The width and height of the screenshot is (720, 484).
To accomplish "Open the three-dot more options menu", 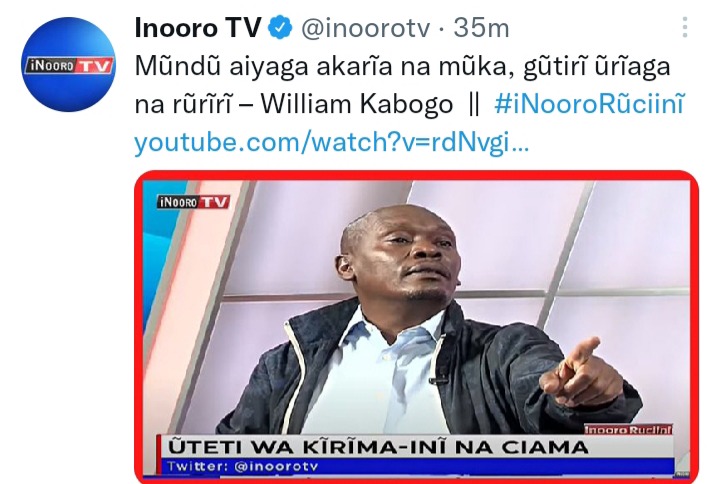I will (685, 27).
